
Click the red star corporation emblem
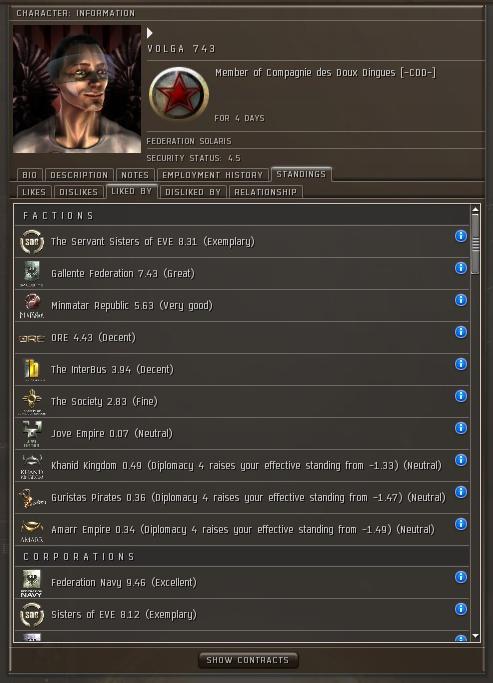(x=179, y=94)
